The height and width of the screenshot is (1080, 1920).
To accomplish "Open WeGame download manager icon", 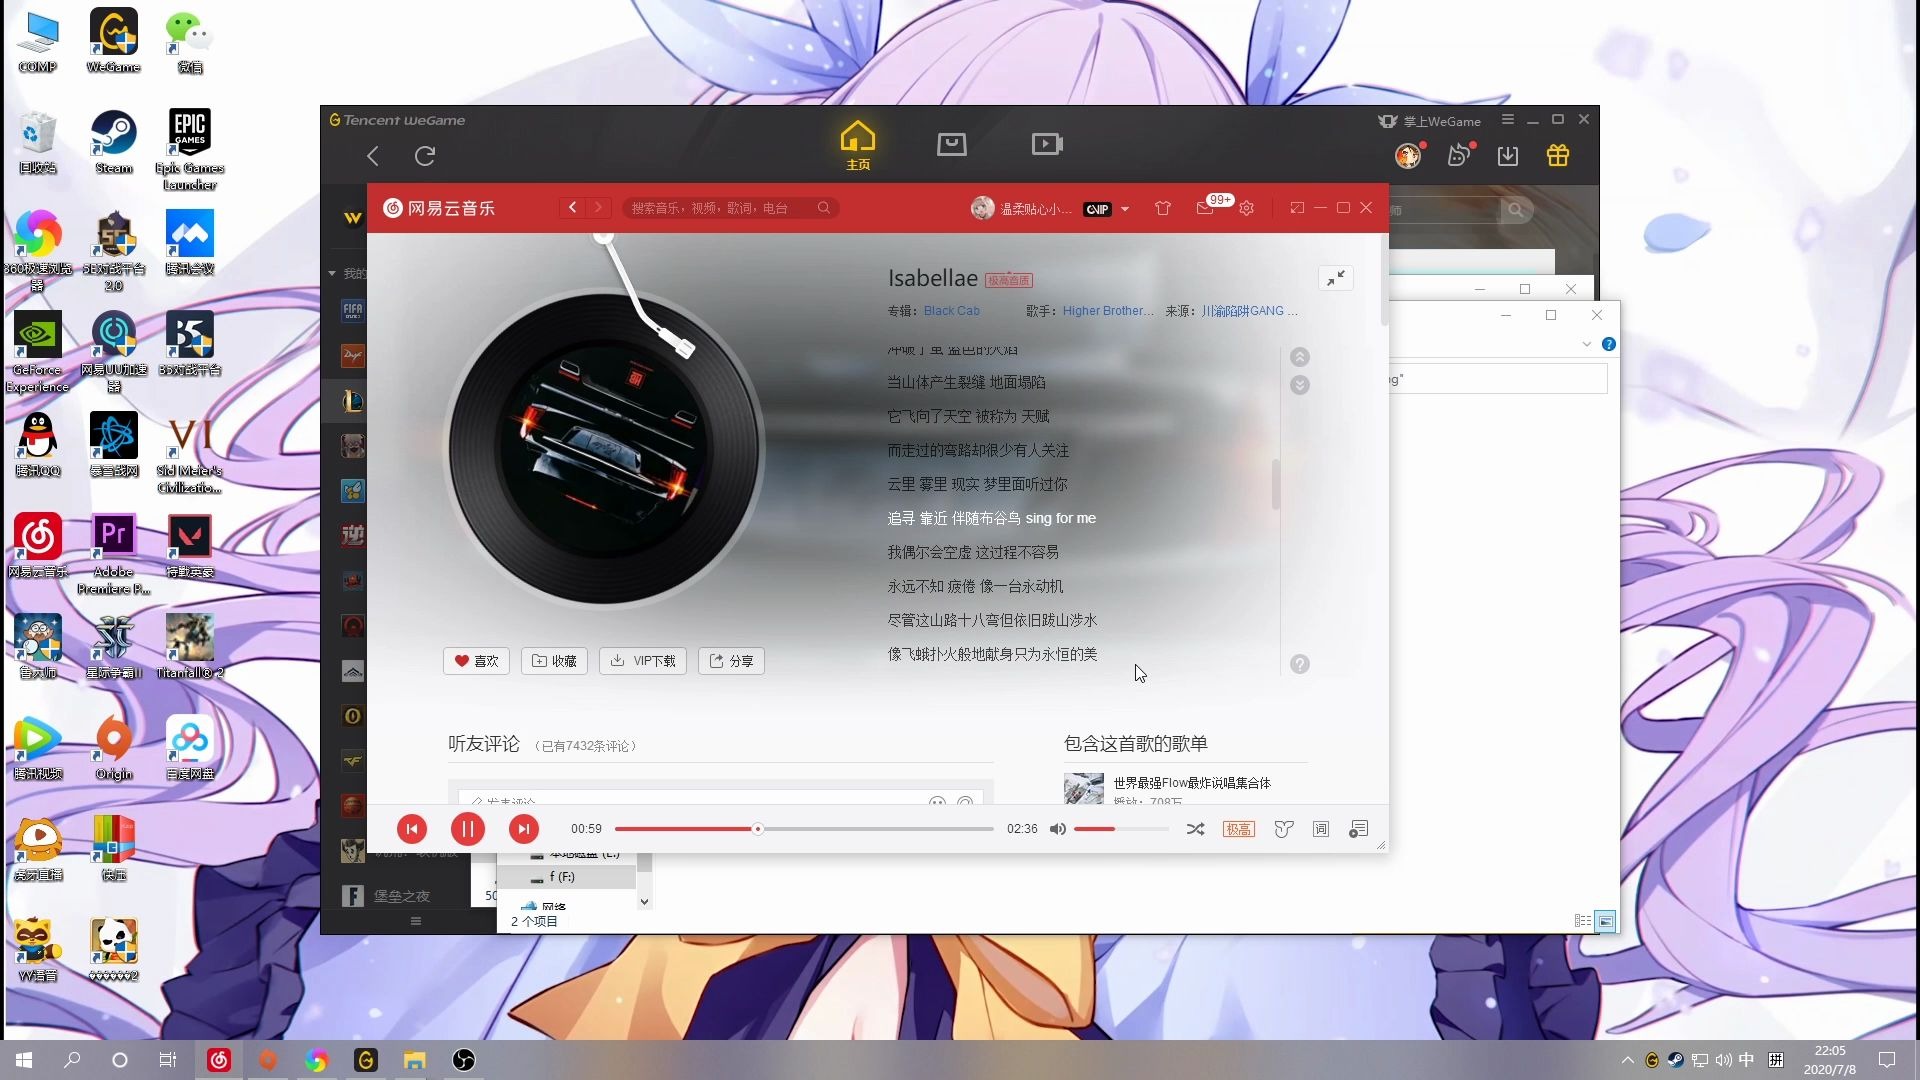I will pyautogui.click(x=1507, y=156).
